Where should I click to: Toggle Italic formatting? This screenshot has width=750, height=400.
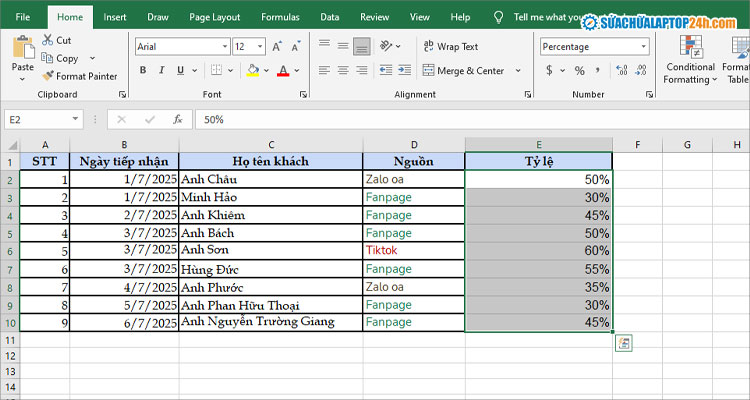point(161,71)
